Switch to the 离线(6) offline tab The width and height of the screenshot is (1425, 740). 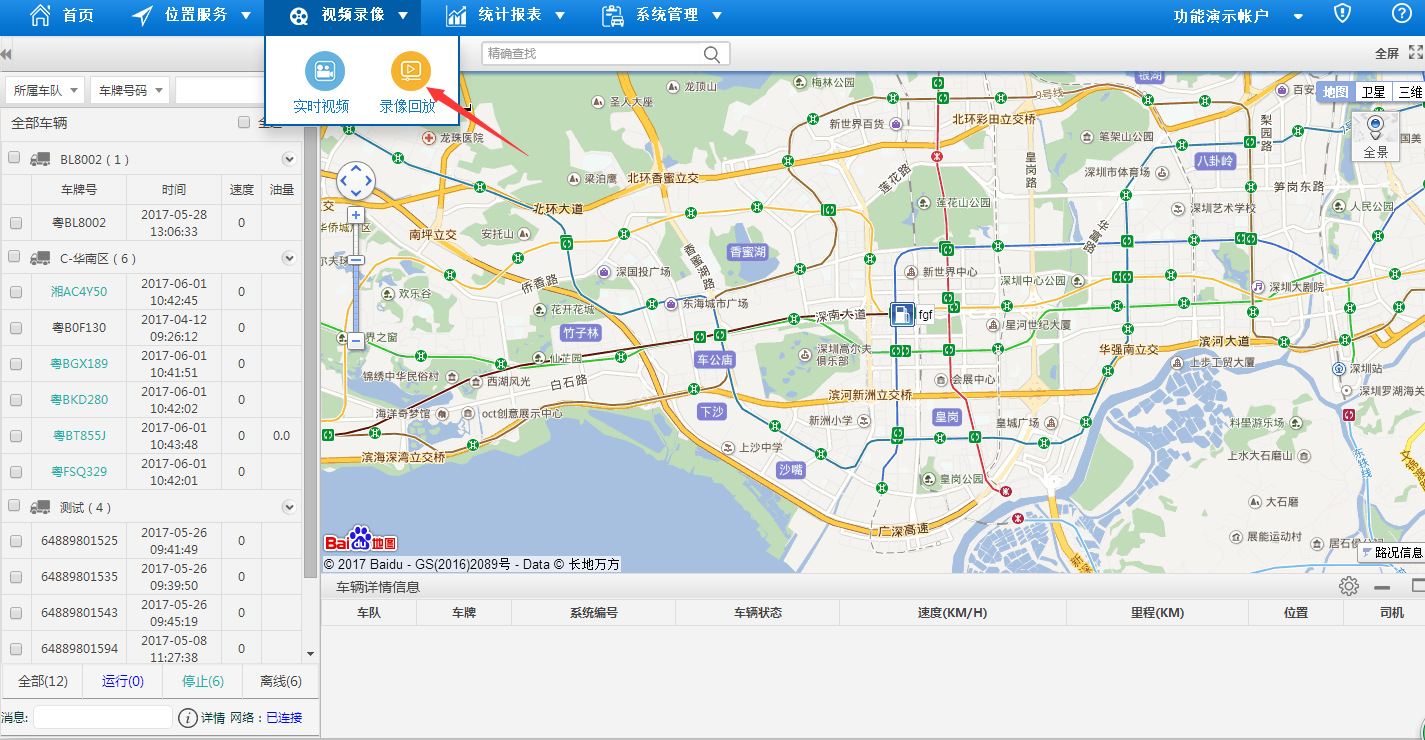point(280,681)
